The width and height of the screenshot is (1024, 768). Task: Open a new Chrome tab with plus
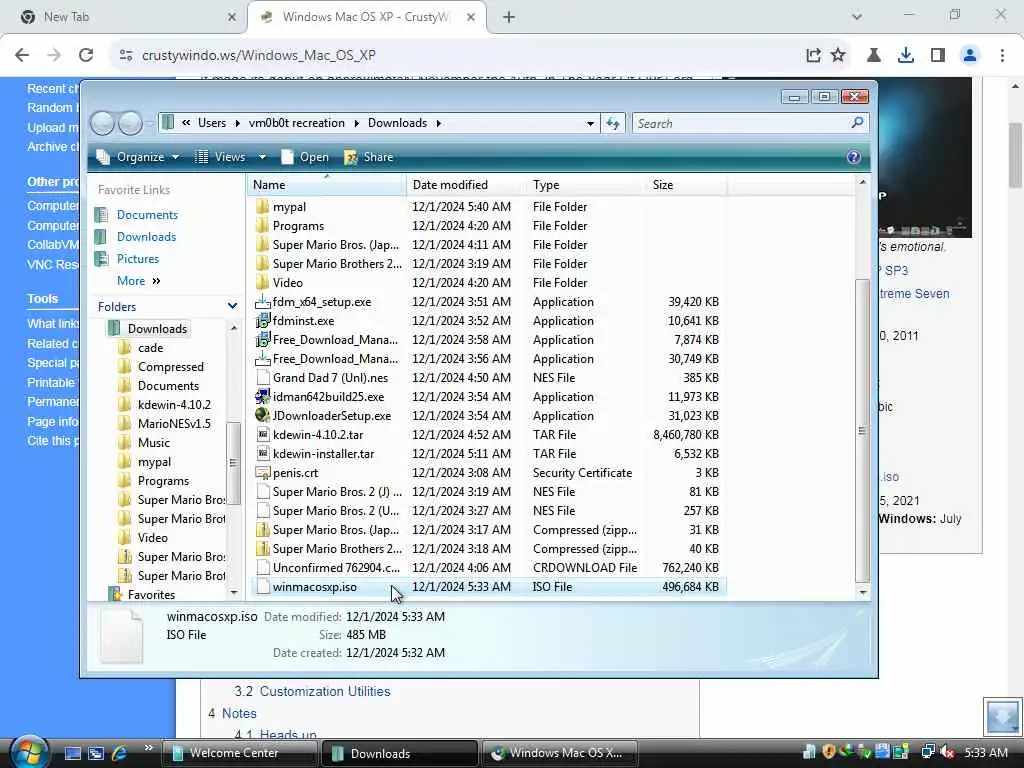(x=509, y=17)
